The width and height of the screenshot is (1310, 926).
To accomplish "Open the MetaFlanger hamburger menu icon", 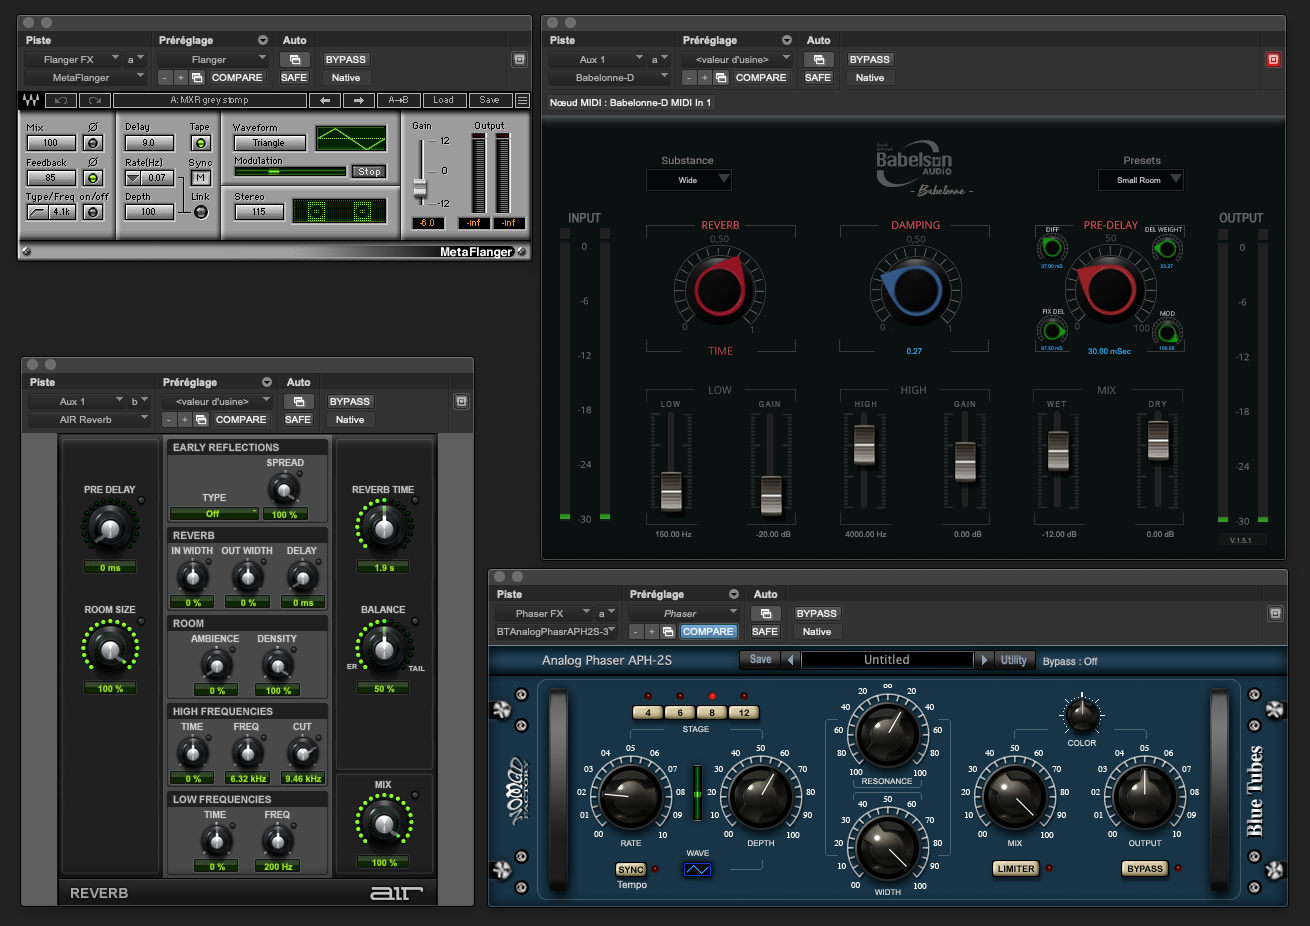I will [x=522, y=100].
